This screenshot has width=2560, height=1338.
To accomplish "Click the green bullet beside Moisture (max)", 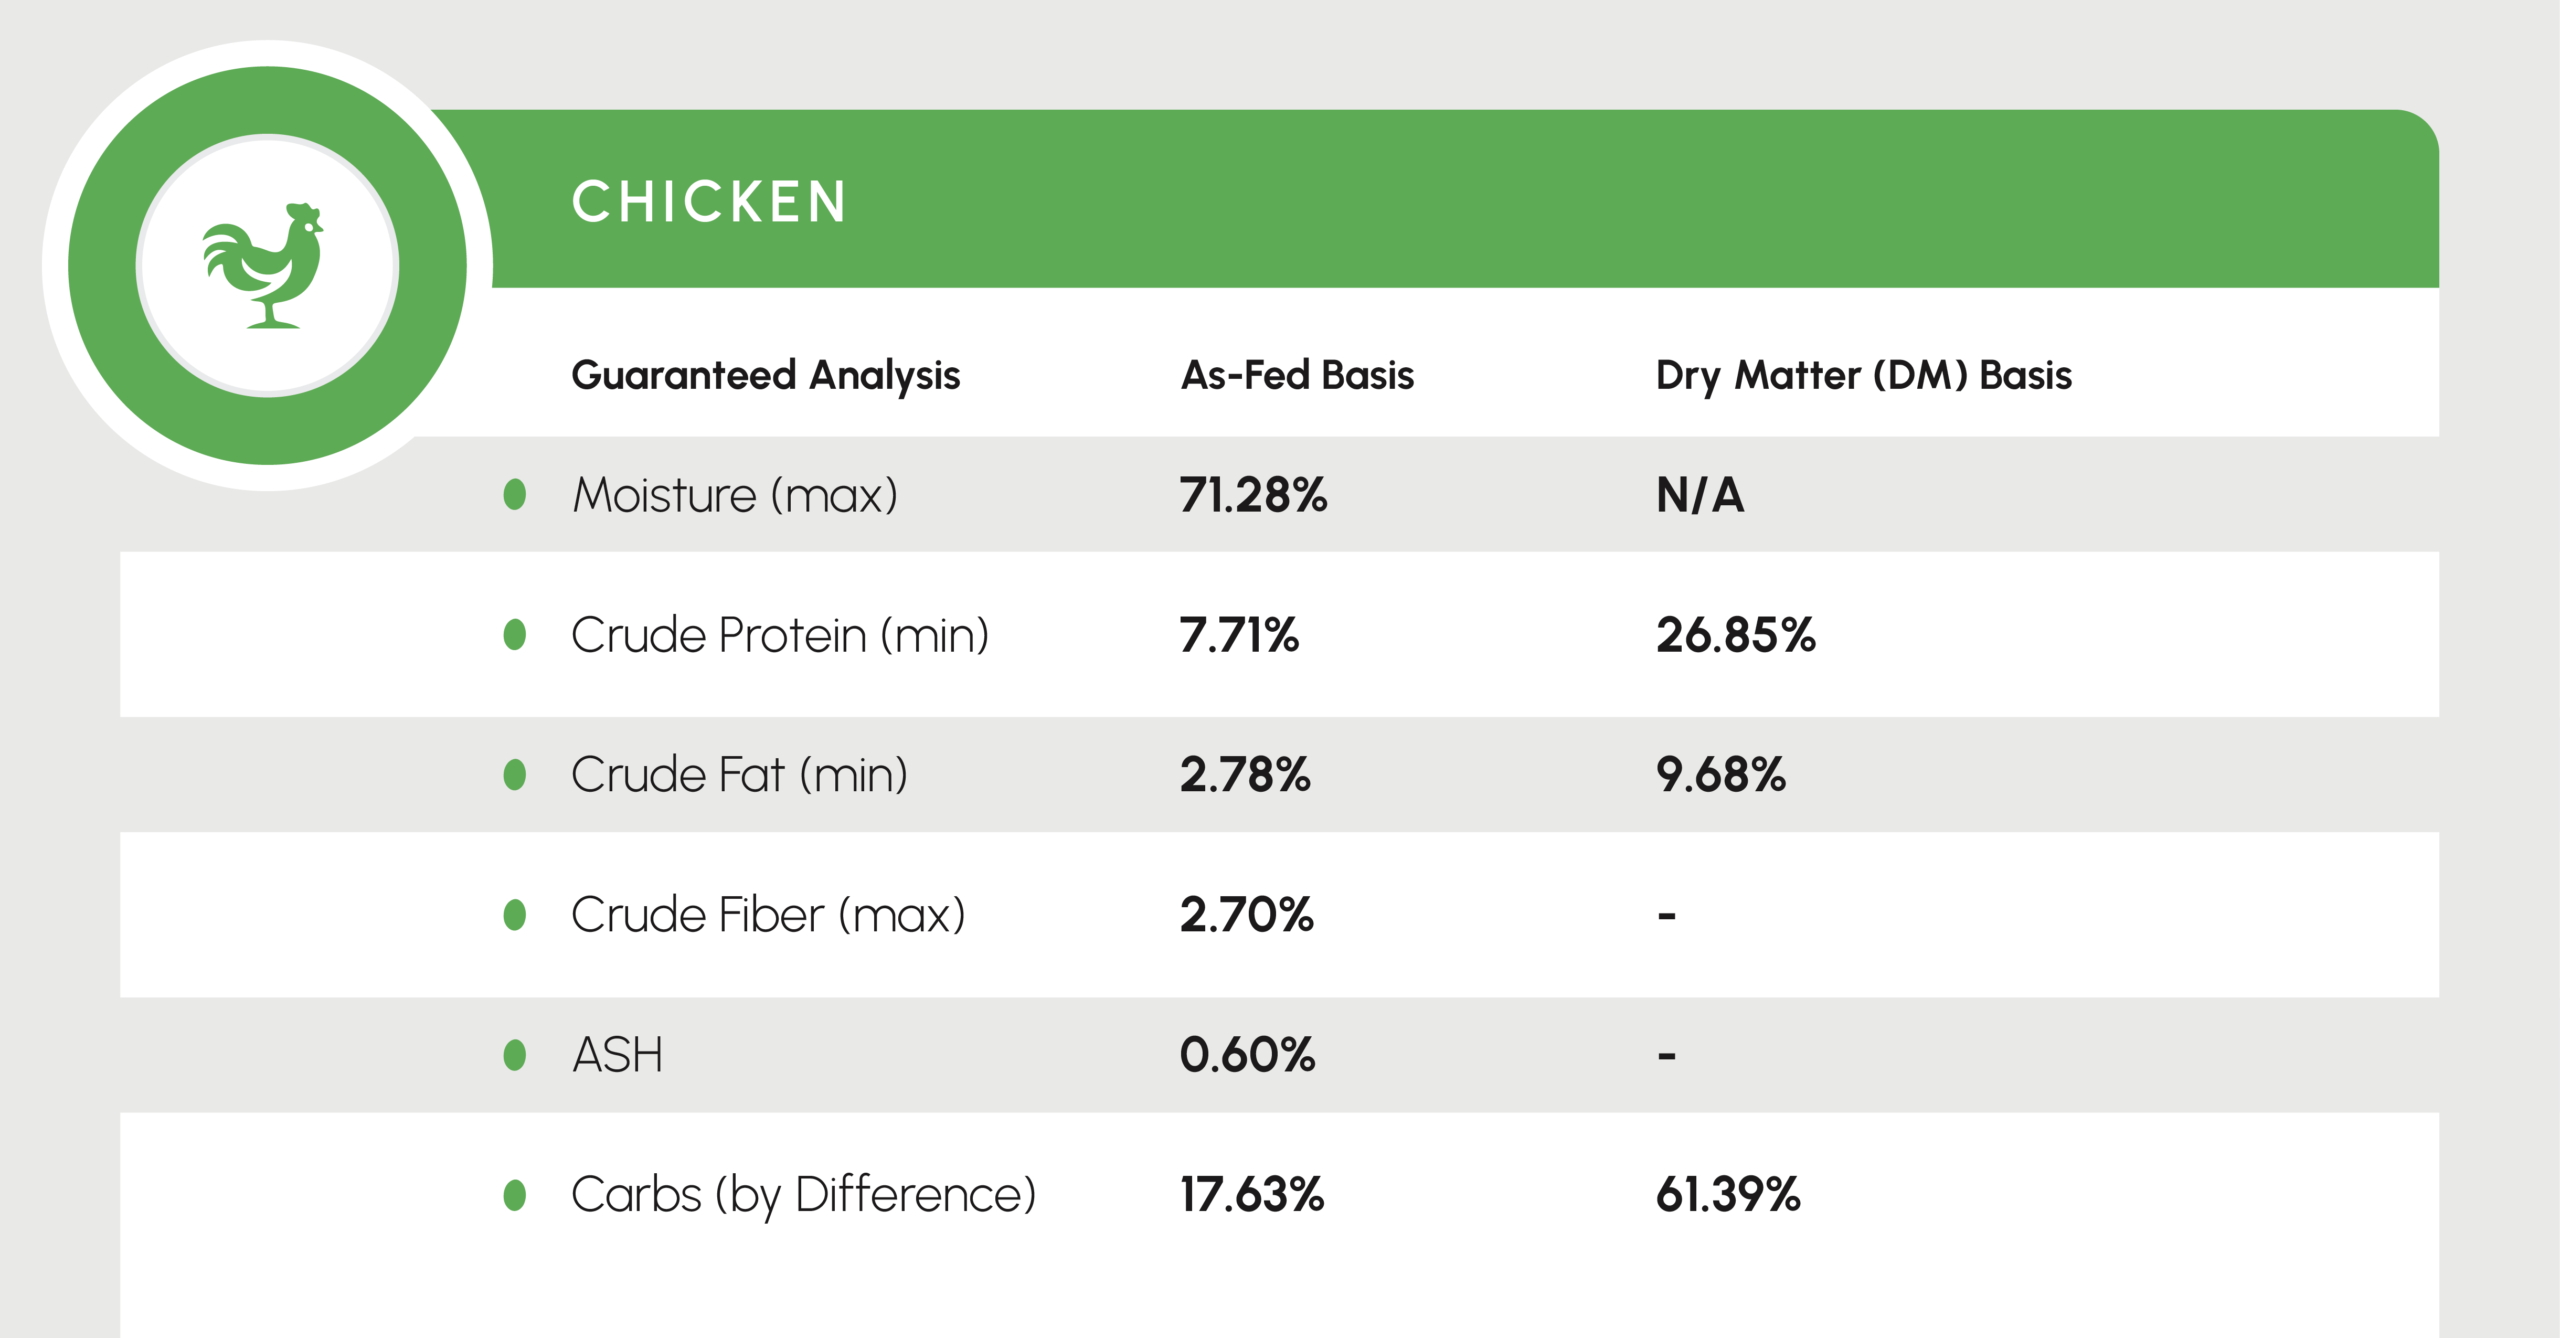I will coord(515,494).
